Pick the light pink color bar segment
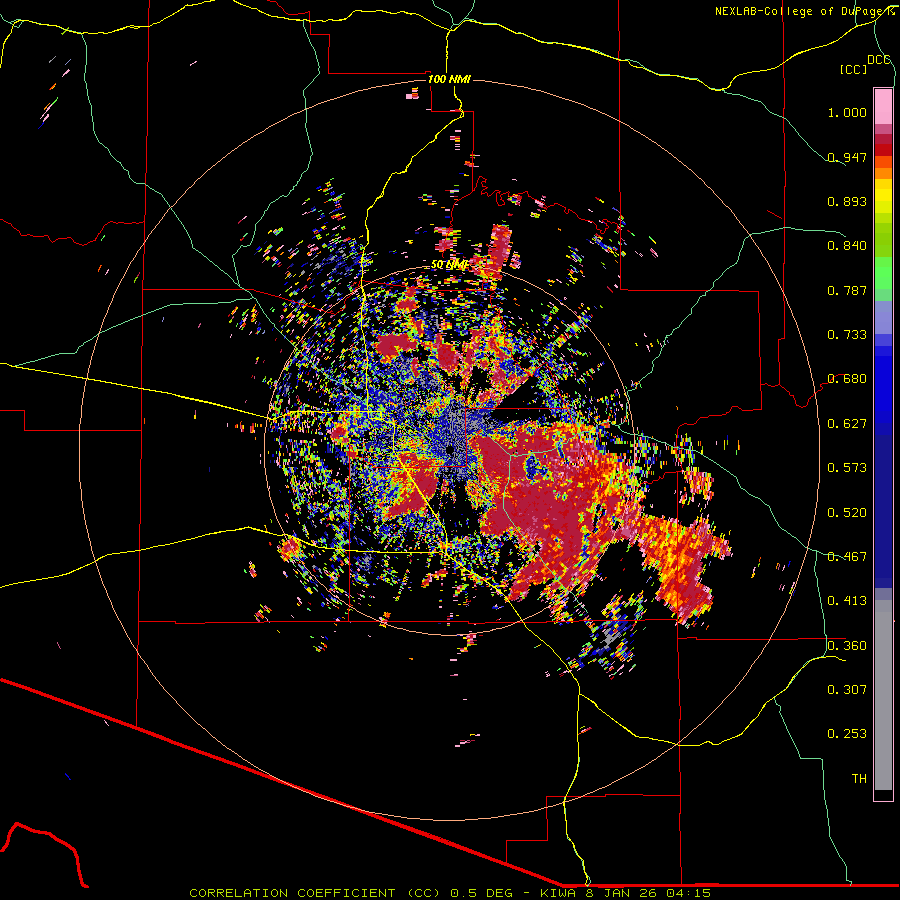 click(x=883, y=106)
